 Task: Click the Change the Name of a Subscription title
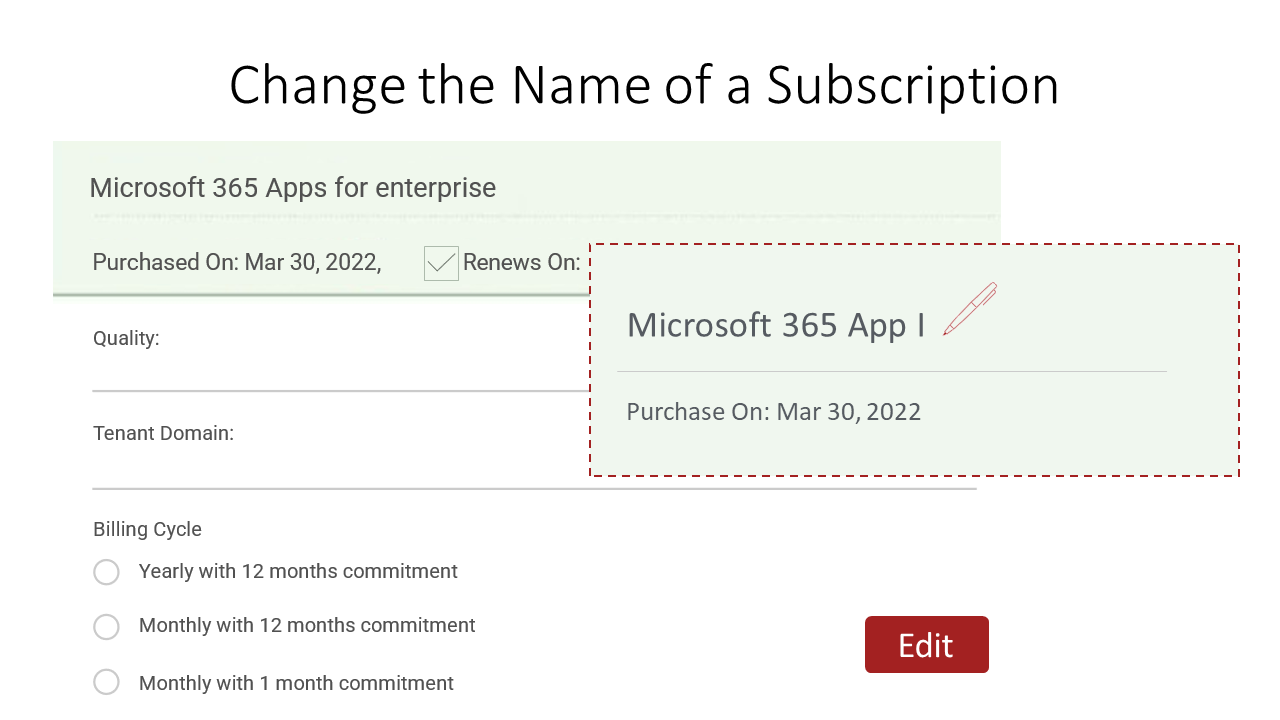click(x=644, y=85)
